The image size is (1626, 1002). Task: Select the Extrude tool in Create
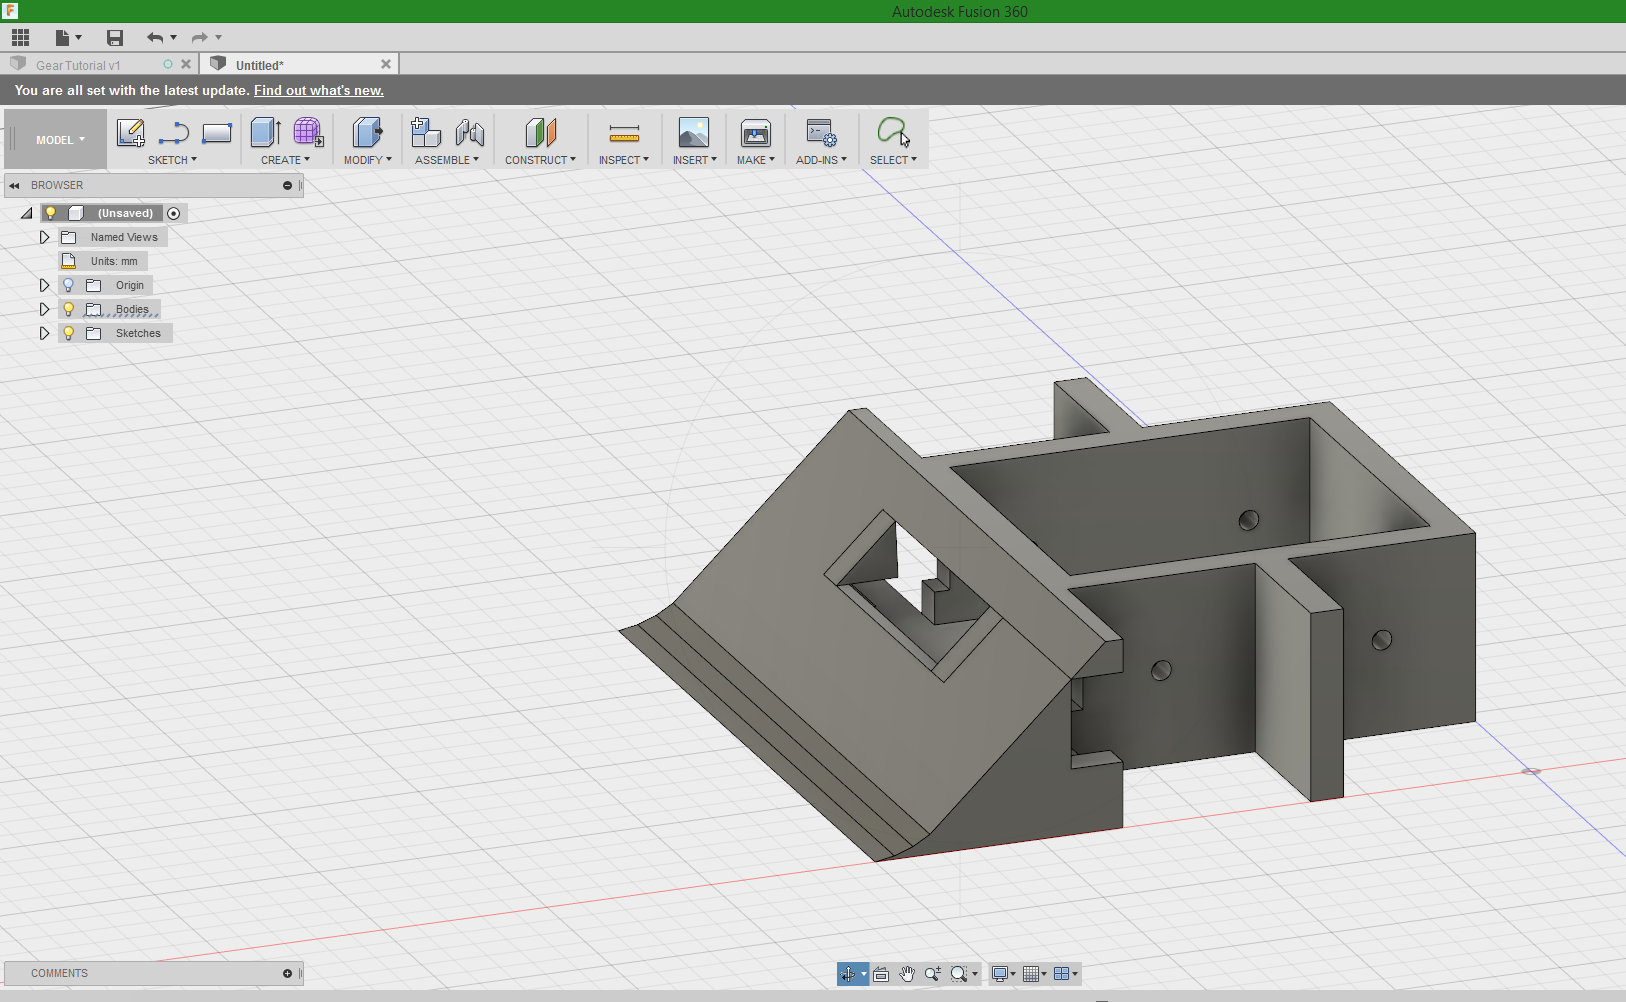click(265, 132)
